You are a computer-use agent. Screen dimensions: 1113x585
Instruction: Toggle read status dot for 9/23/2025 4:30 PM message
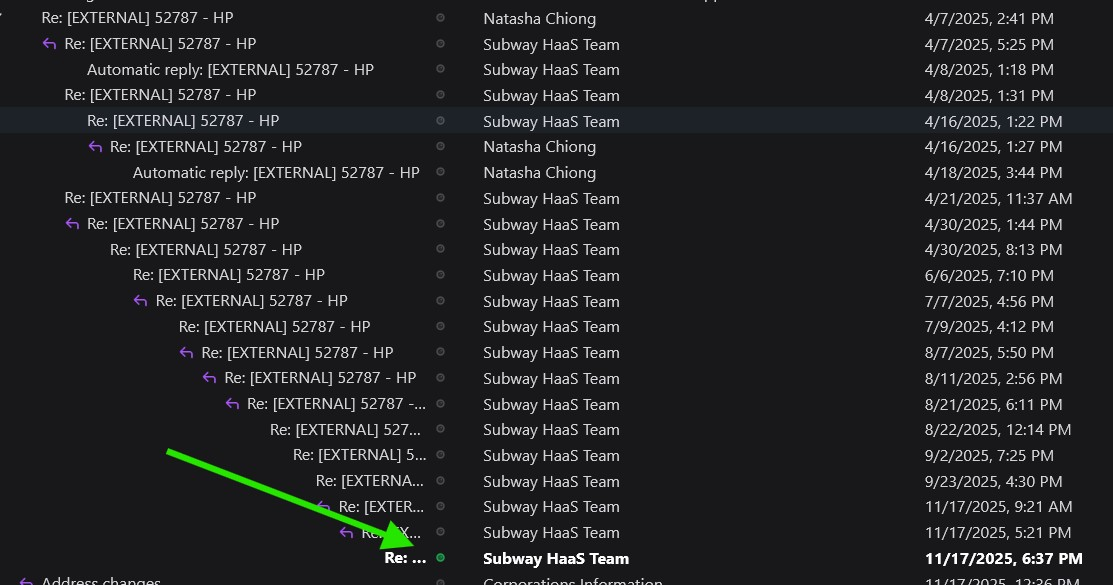click(440, 481)
